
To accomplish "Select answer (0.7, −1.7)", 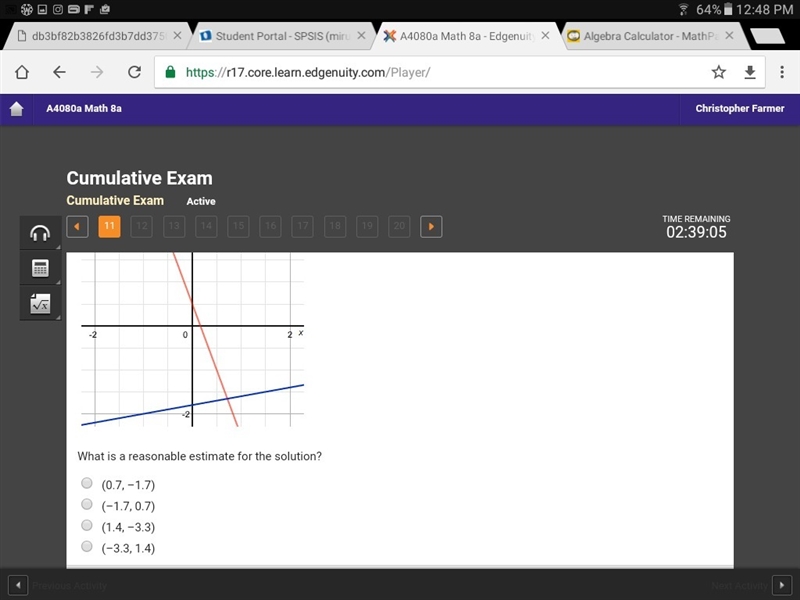I will [x=87, y=483].
